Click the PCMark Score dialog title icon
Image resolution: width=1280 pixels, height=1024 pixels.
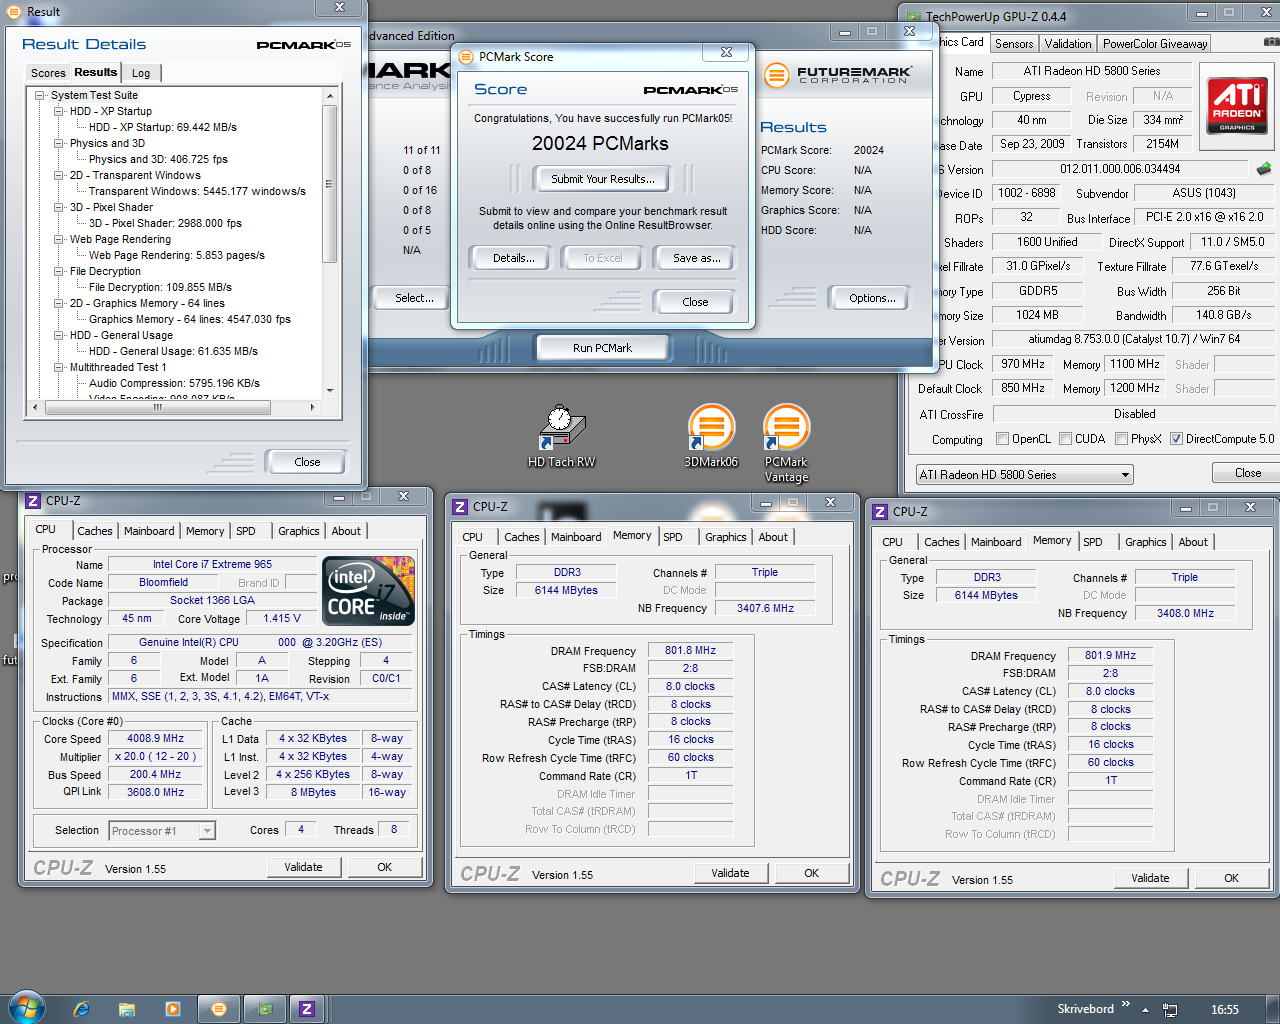coord(466,57)
